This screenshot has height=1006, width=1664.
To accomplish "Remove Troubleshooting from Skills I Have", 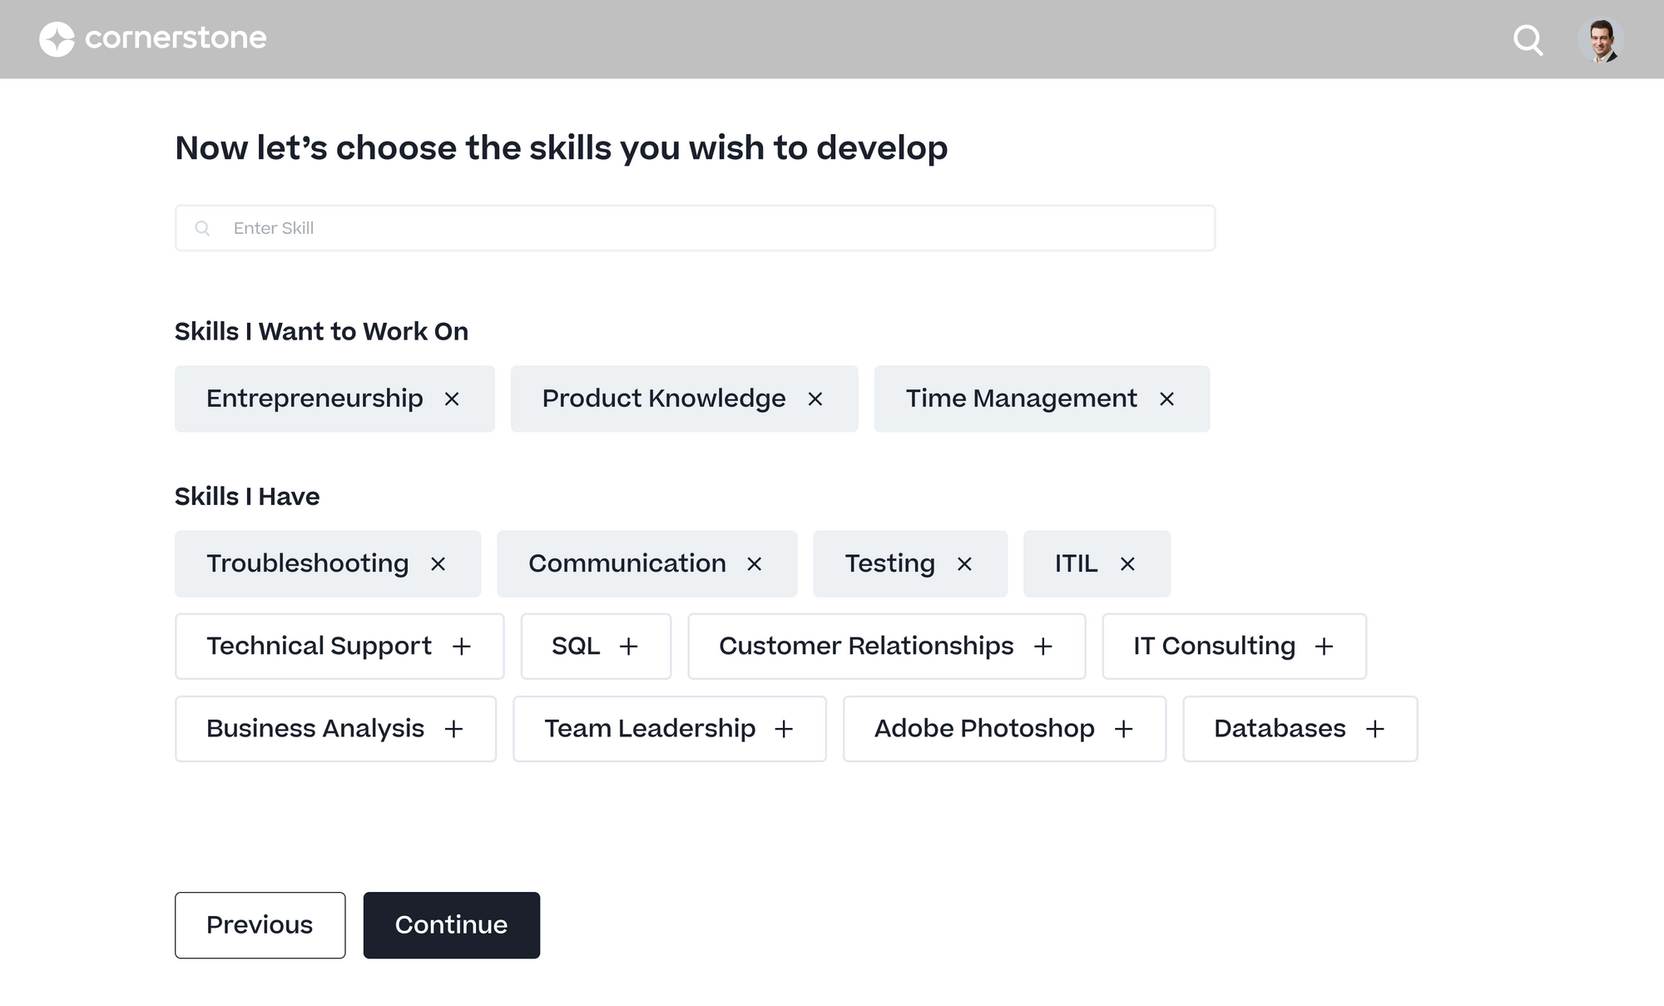I will click(x=438, y=563).
